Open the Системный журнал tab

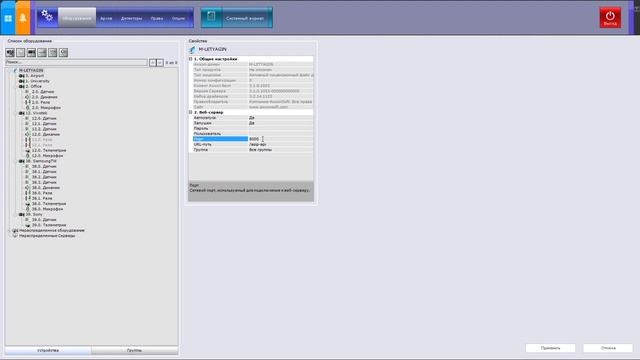click(x=245, y=18)
